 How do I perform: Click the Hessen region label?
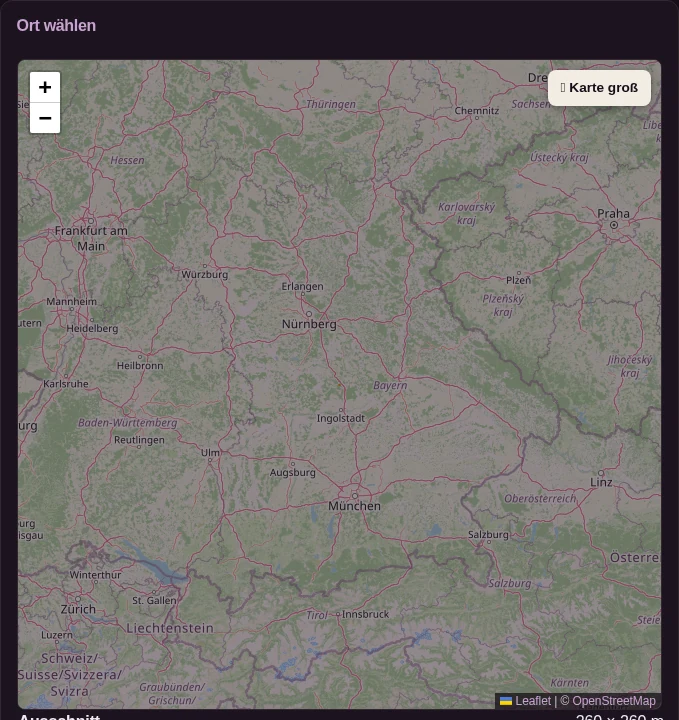tap(127, 160)
